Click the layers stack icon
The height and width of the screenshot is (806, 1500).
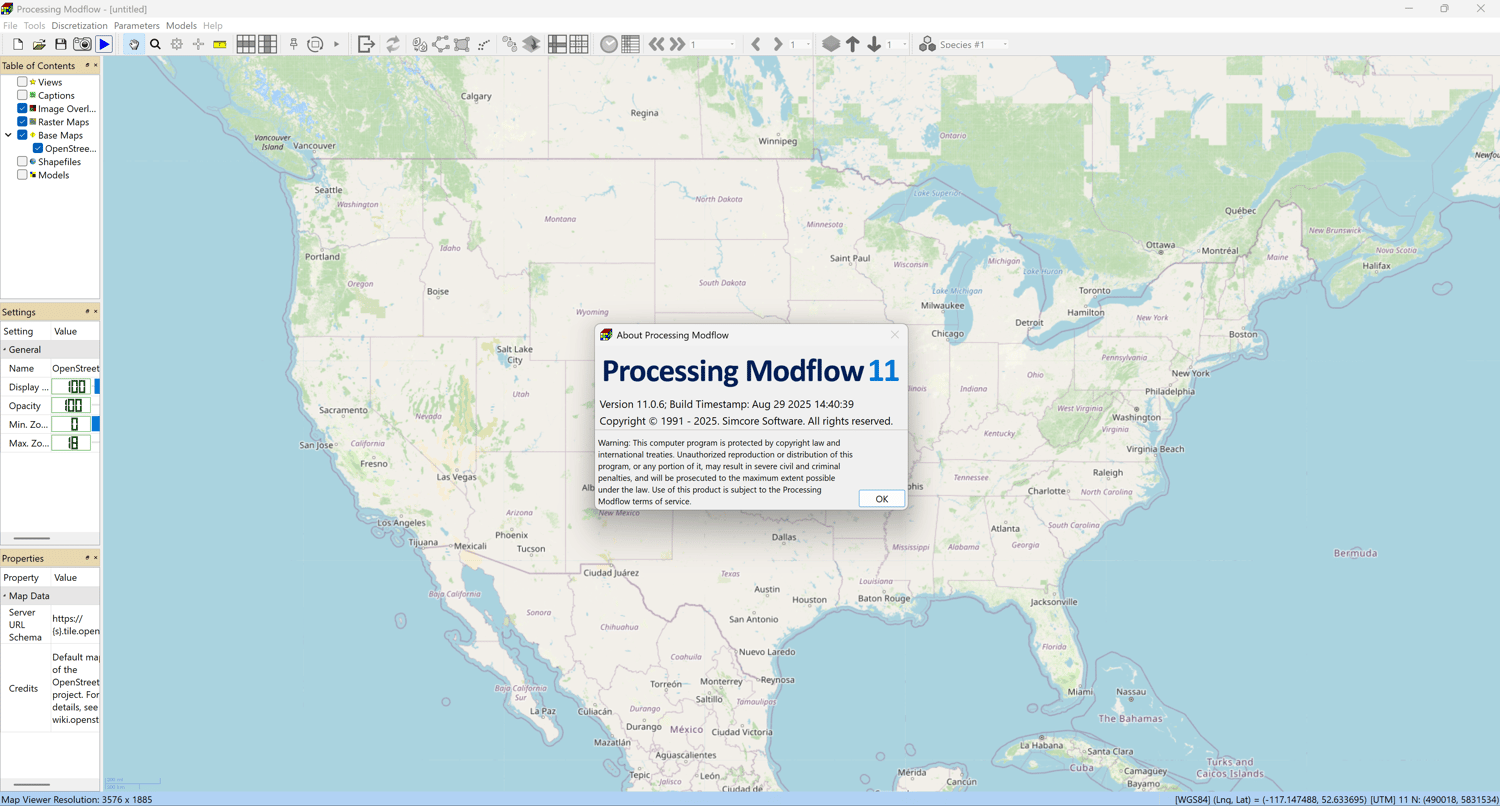pos(831,44)
